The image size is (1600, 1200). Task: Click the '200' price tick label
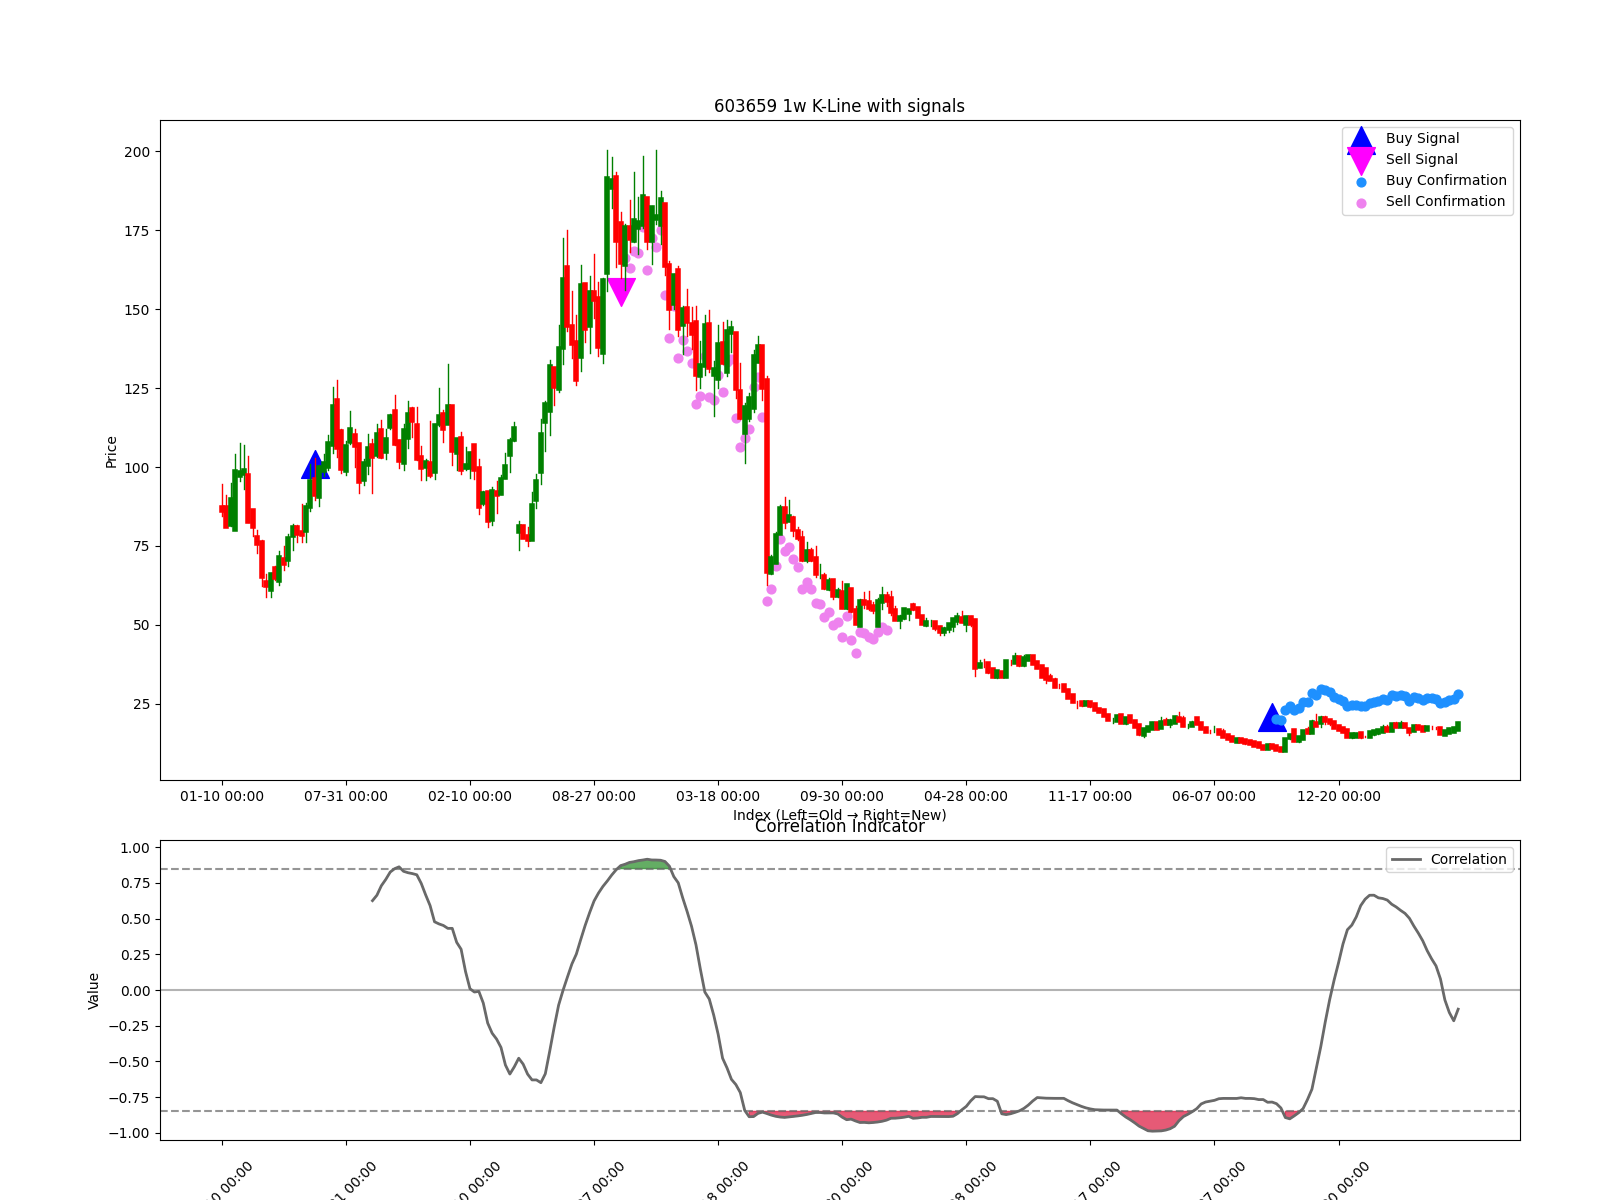click(137, 152)
